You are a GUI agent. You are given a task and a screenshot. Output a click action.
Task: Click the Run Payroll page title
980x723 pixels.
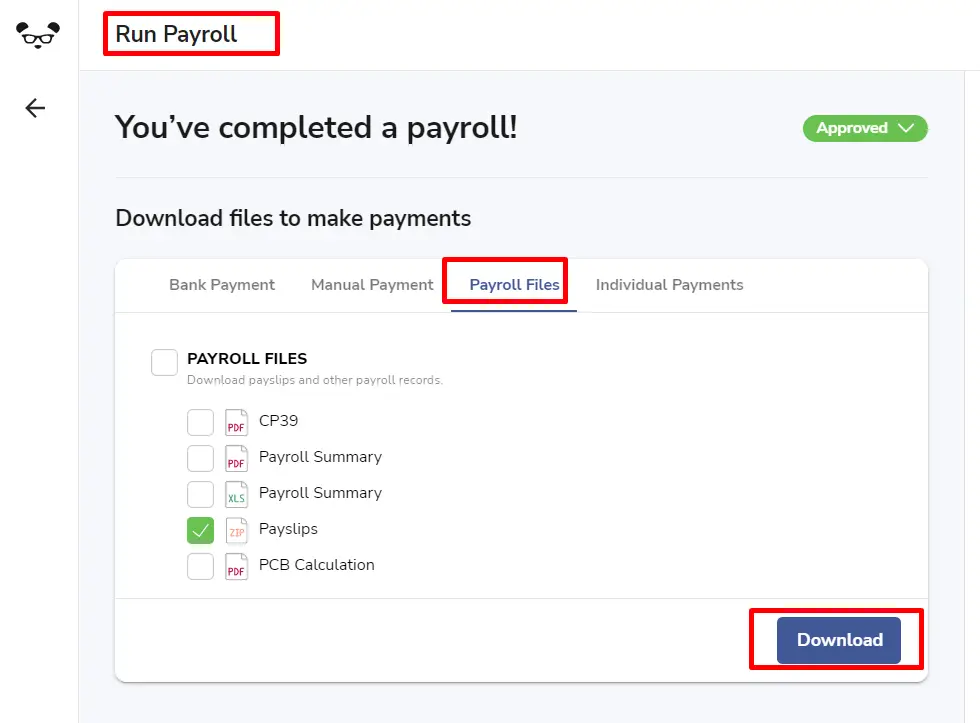coord(176,34)
